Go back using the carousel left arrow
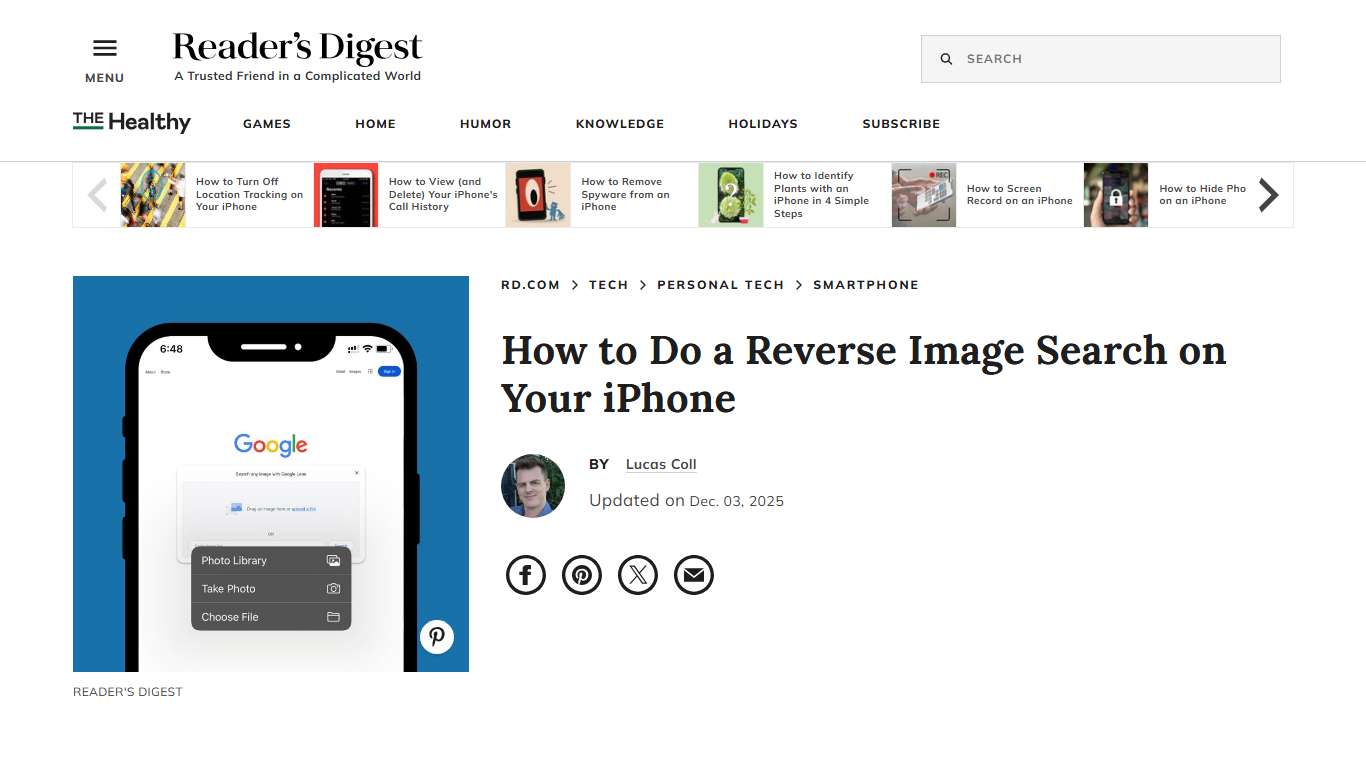 [x=97, y=194]
